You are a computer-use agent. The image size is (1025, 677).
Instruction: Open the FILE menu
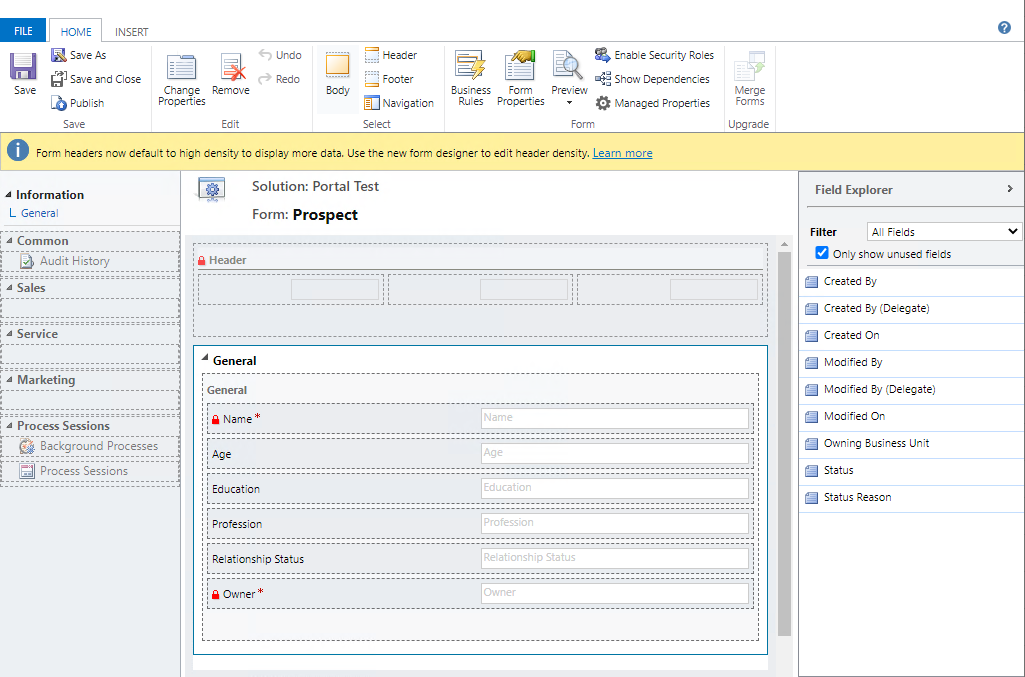click(22, 30)
